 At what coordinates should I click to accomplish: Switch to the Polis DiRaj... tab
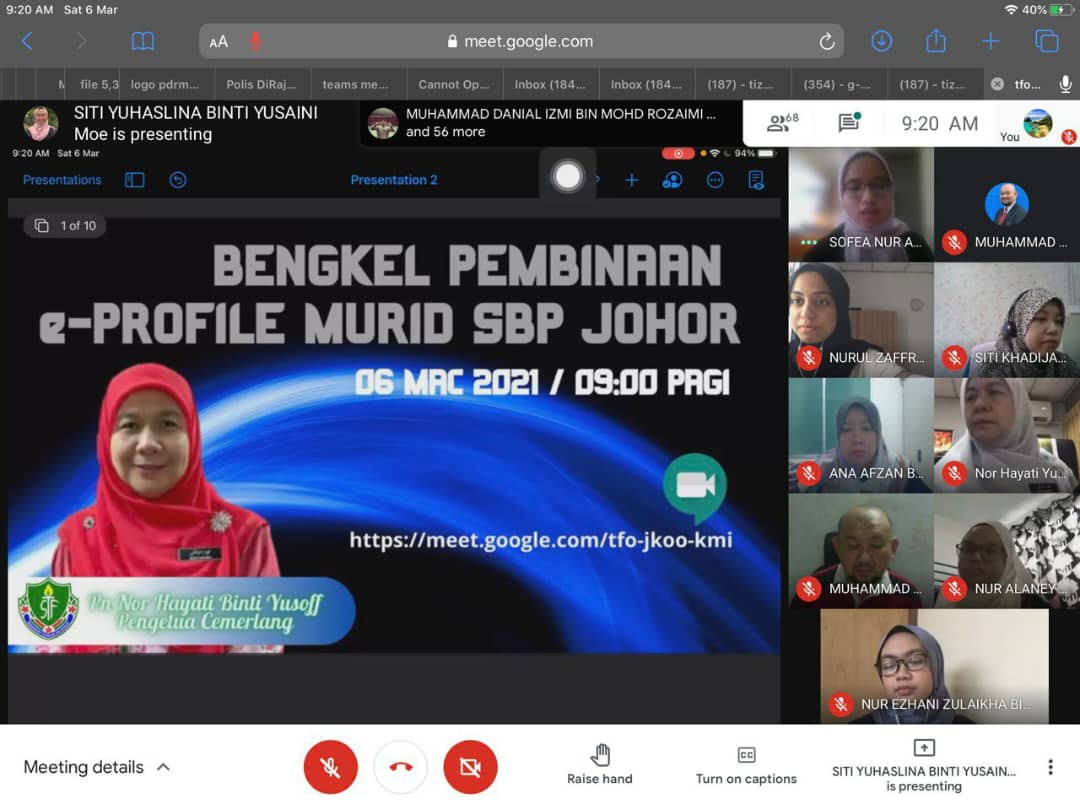click(x=263, y=85)
